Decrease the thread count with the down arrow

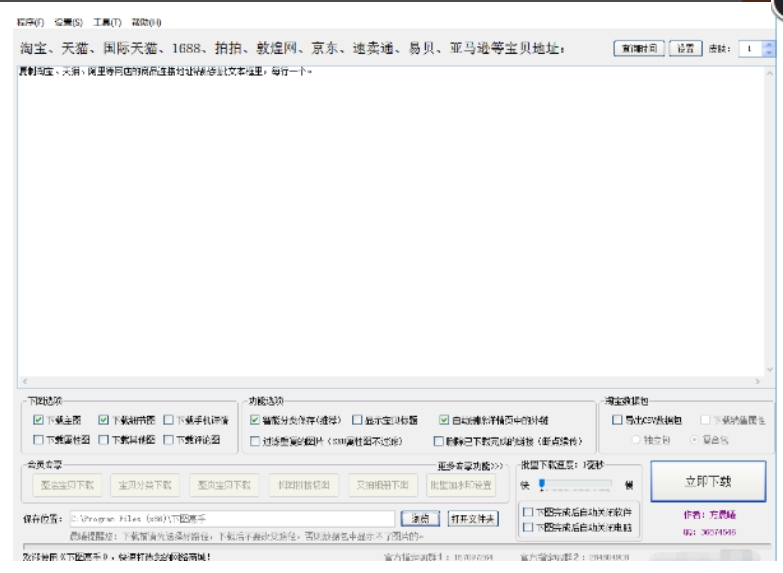click(769, 52)
